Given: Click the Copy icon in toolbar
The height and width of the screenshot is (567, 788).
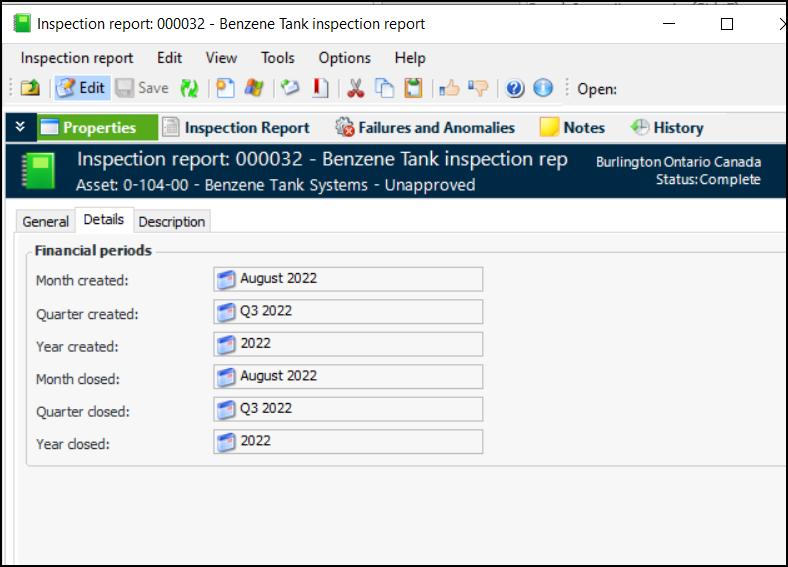Looking at the screenshot, I should (x=384, y=88).
